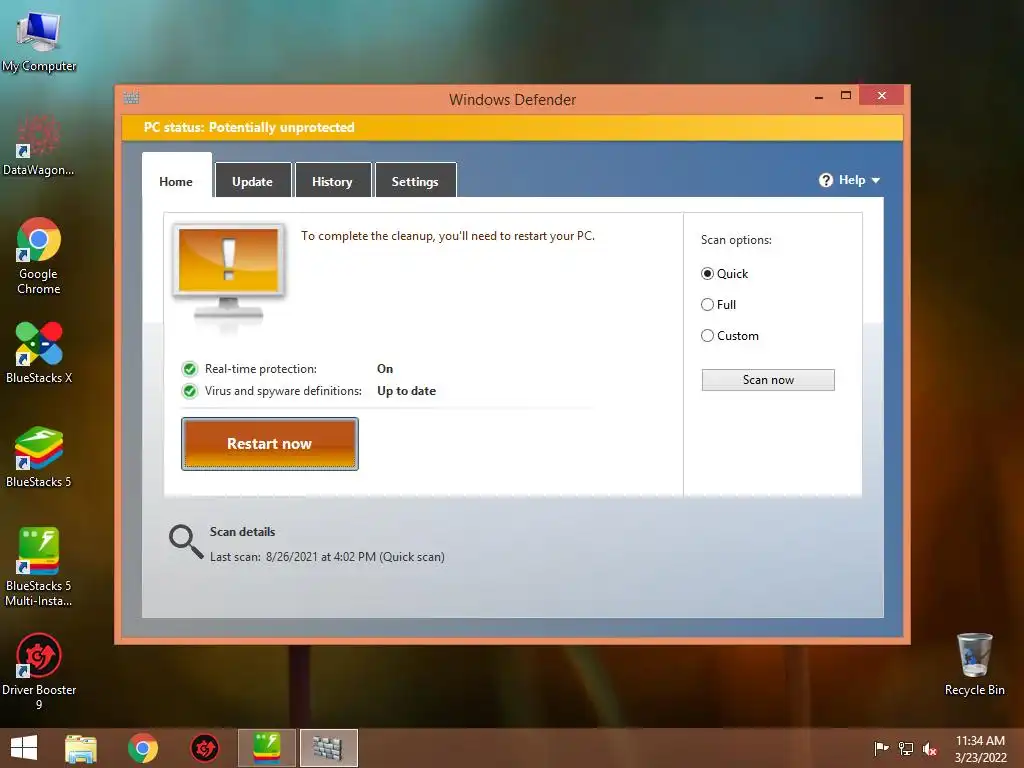Select the Quick scan option
The image size is (1024, 768).
click(707, 274)
